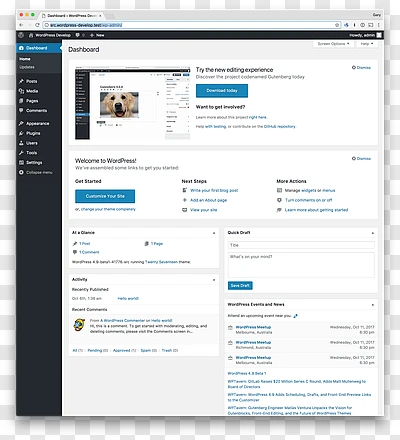The height and width of the screenshot is (440, 400).
Task: Click the Download today button
Action: click(222, 91)
